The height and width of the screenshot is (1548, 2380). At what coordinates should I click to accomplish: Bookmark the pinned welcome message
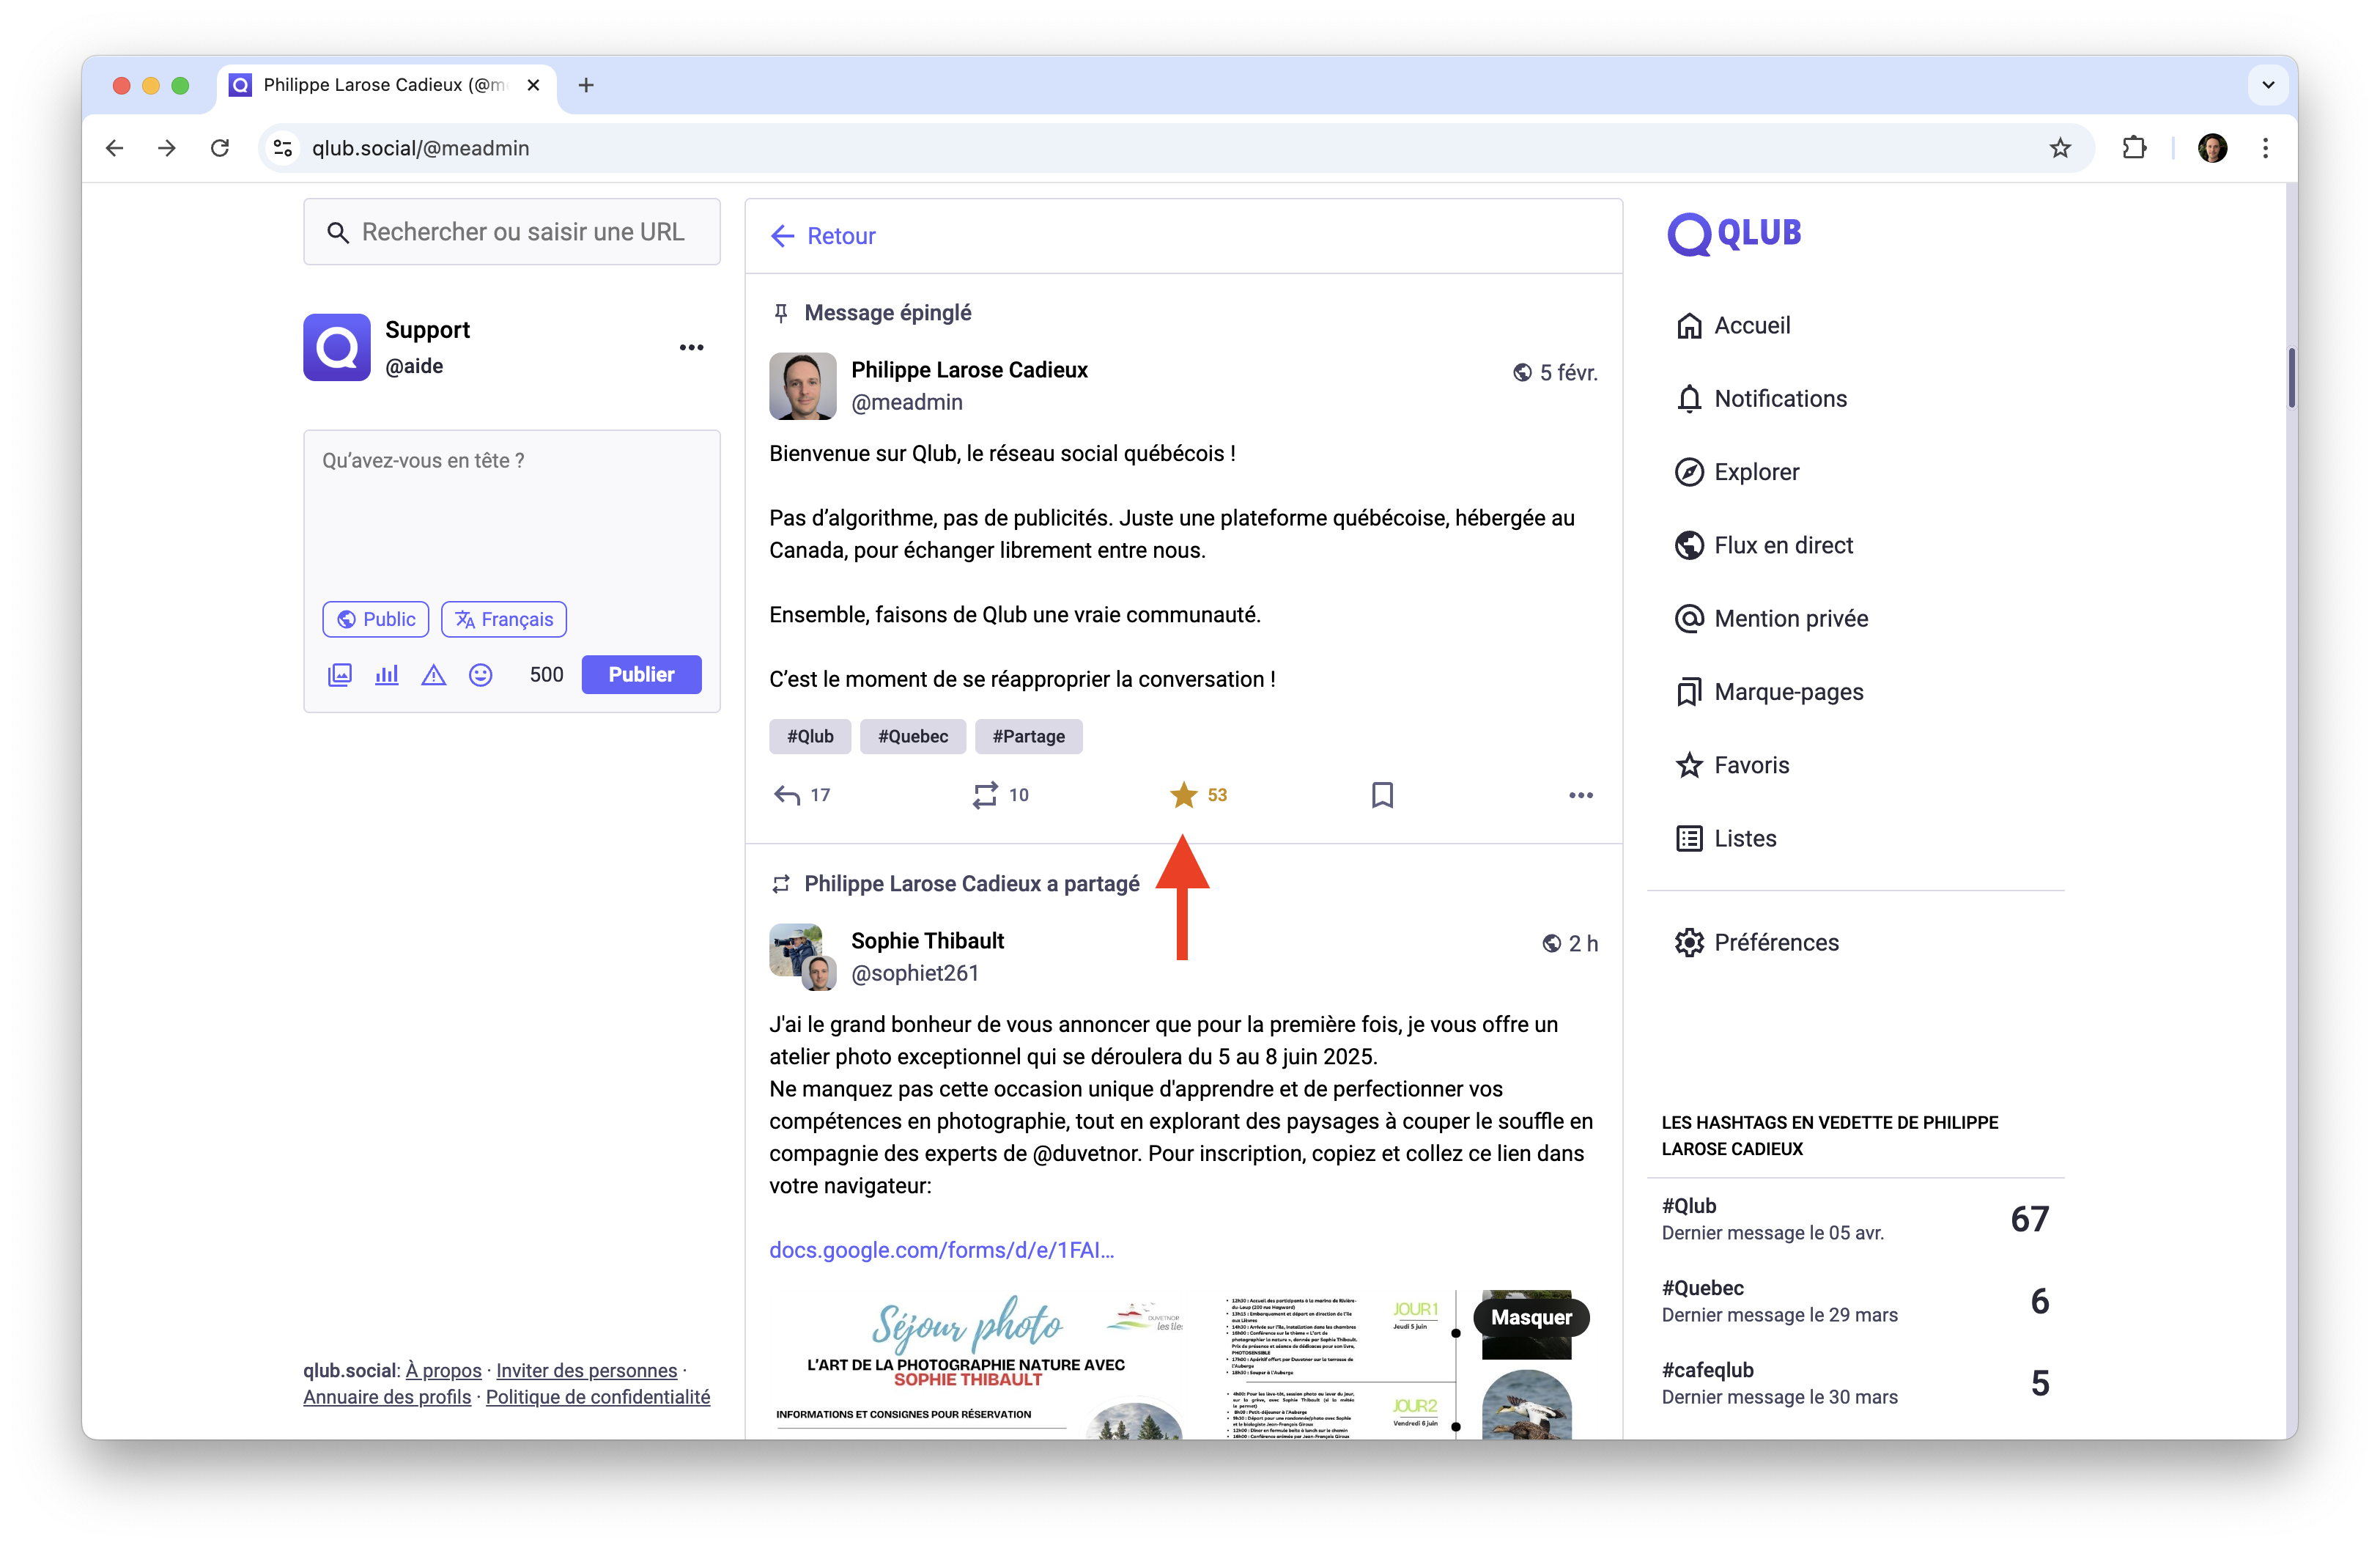(1382, 795)
